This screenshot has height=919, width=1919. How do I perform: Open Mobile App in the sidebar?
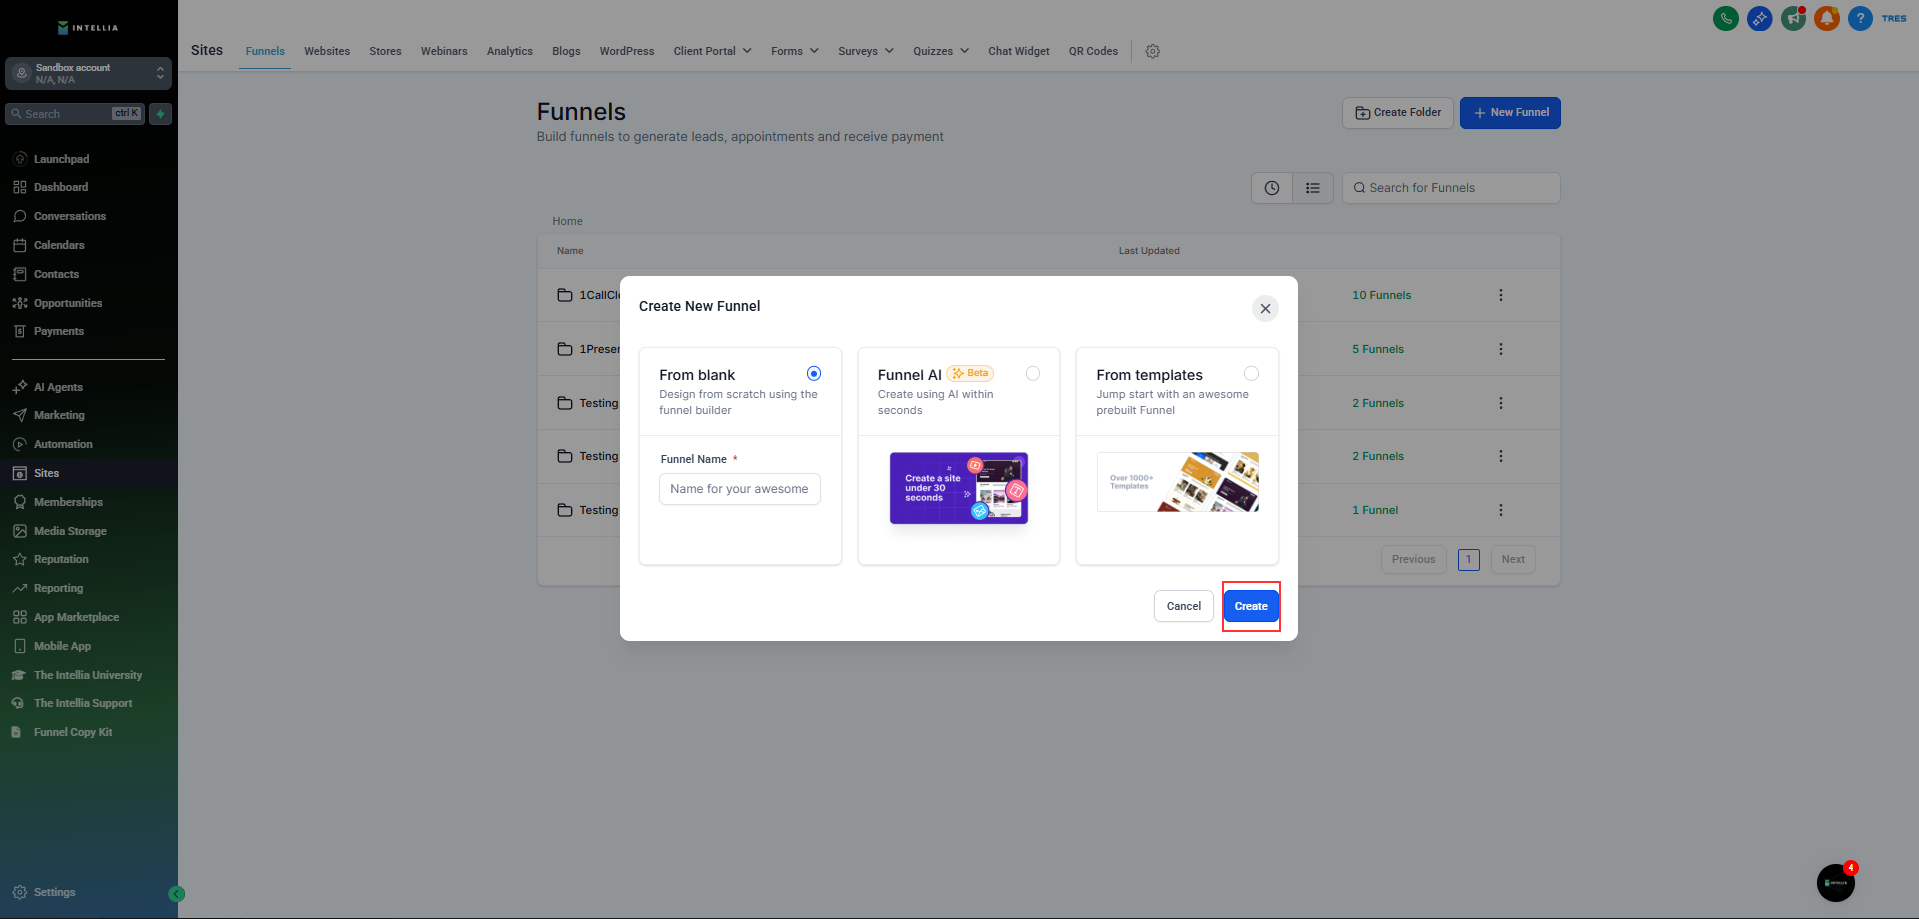pos(62,646)
